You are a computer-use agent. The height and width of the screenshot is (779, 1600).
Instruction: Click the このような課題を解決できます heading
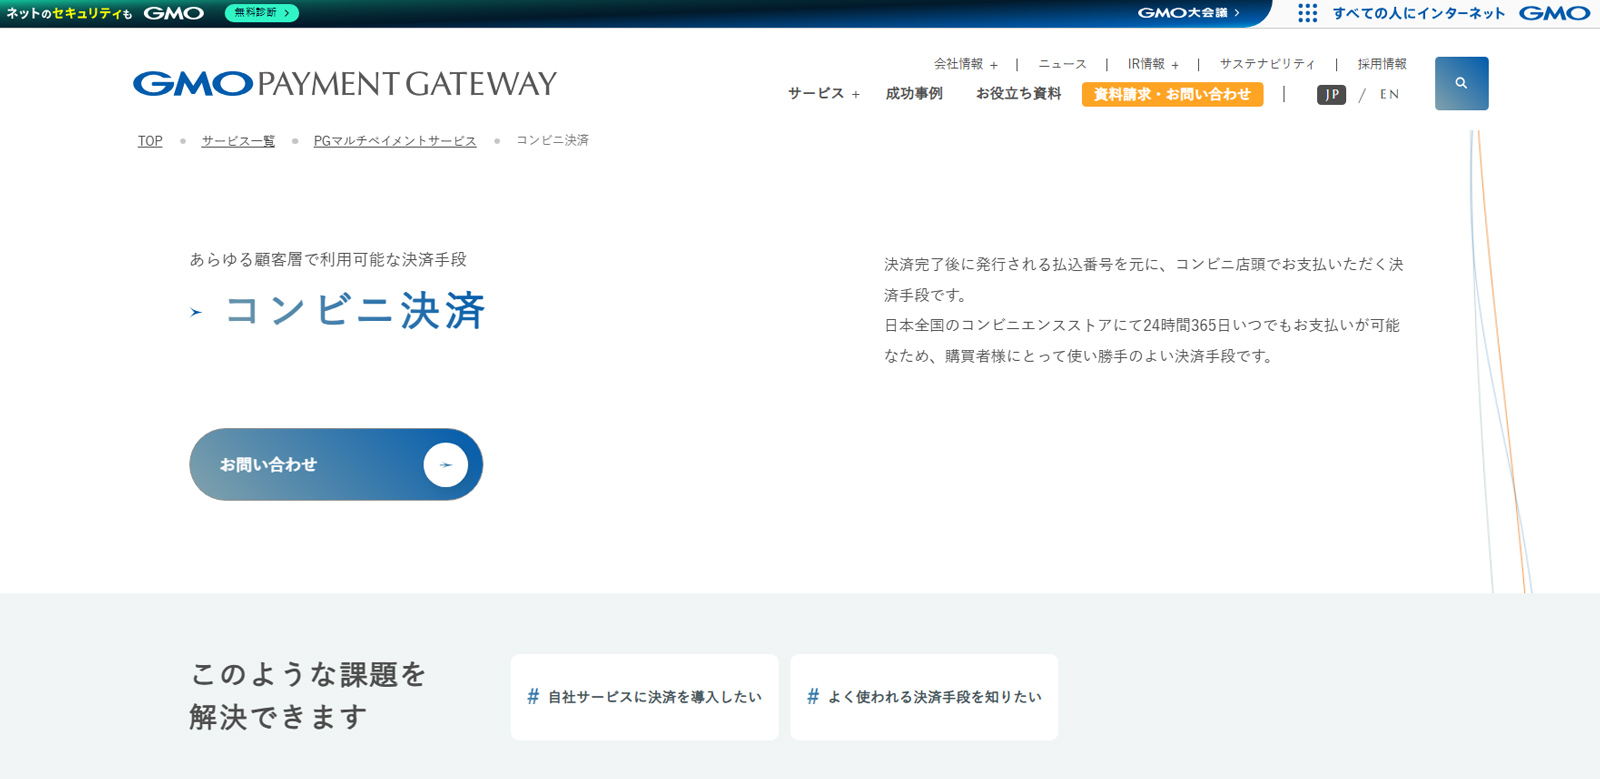click(x=308, y=695)
